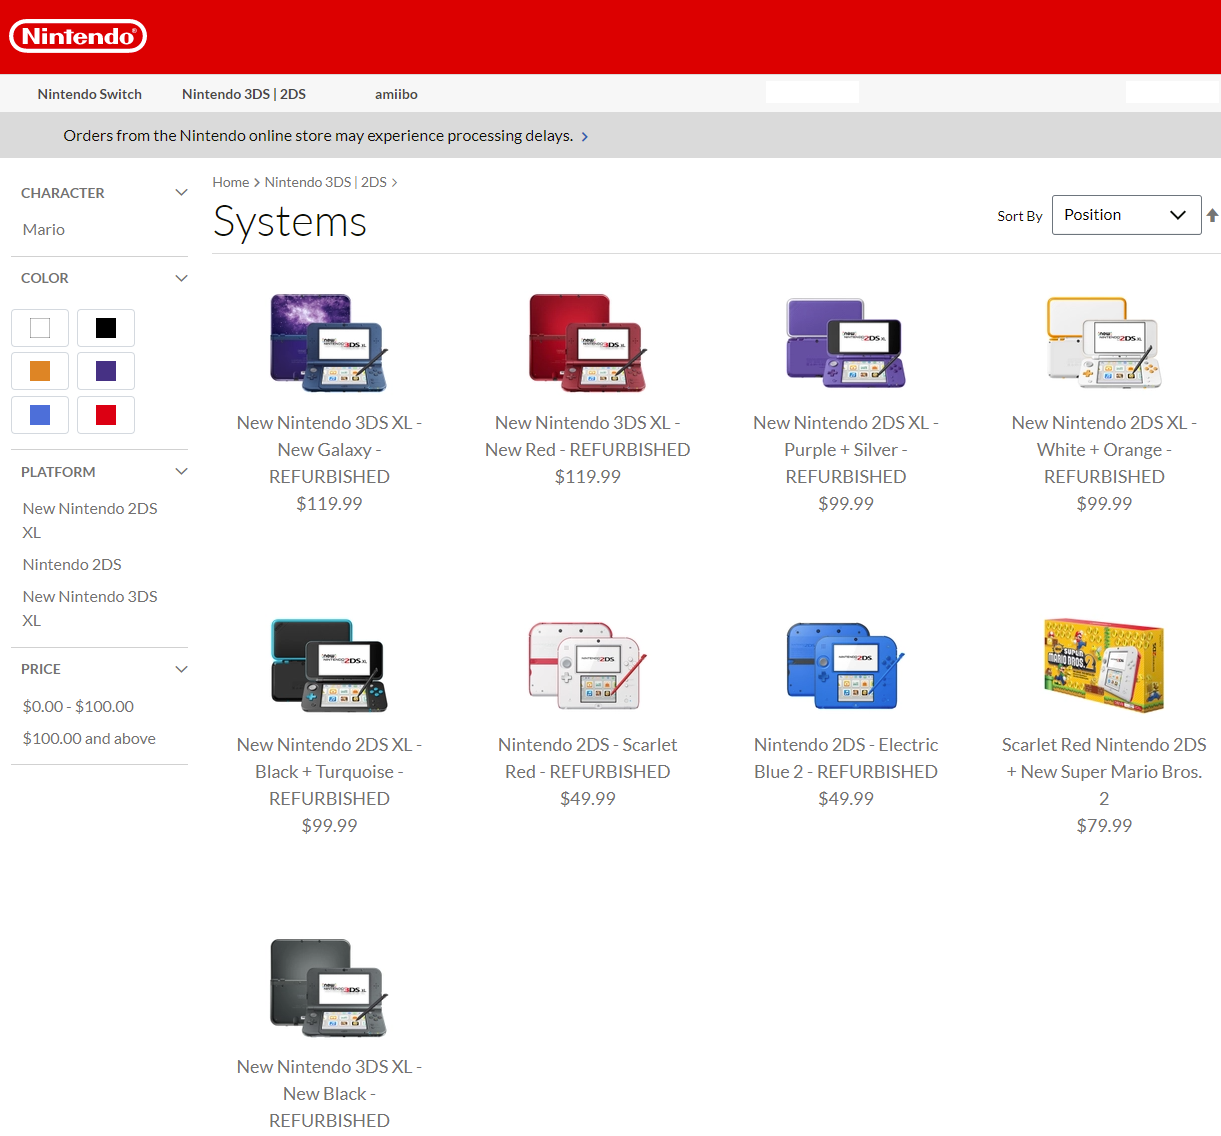Toggle sort direction arrow
Viewport: 1221px width, 1136px height.
tap(1212, 215)
